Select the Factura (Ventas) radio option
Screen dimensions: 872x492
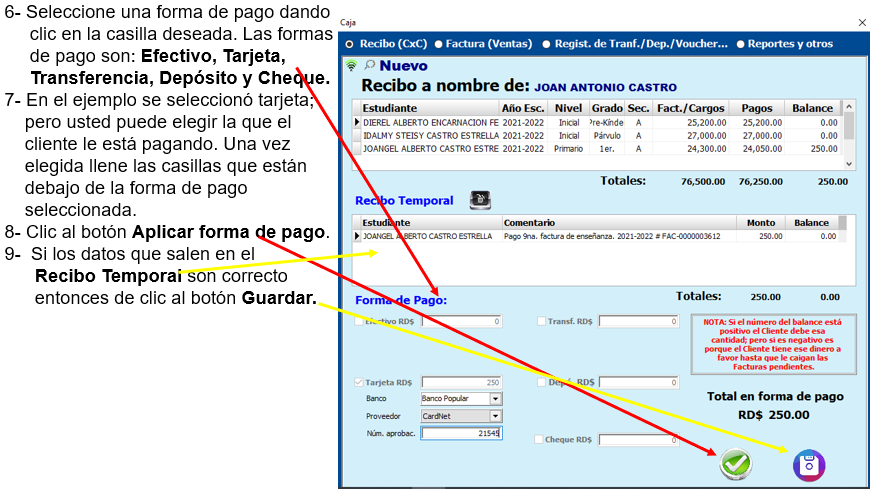(438, 44)
